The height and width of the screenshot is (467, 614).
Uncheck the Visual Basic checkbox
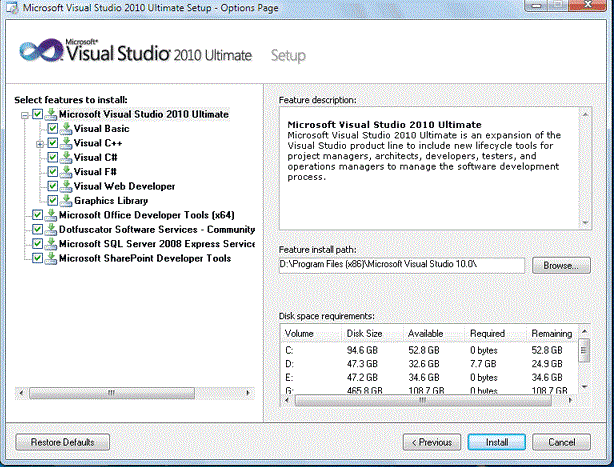coord(52,129)
